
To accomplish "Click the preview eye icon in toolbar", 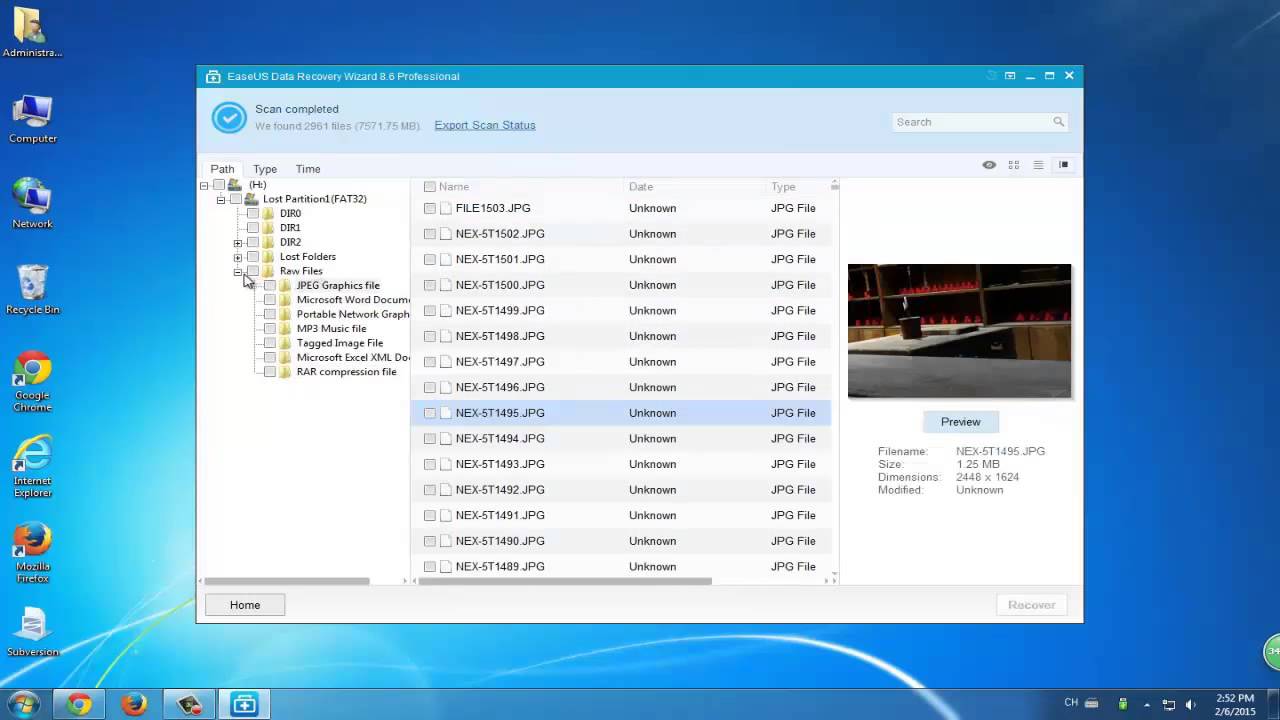I will pyautogui.click(x=989, y=165).
